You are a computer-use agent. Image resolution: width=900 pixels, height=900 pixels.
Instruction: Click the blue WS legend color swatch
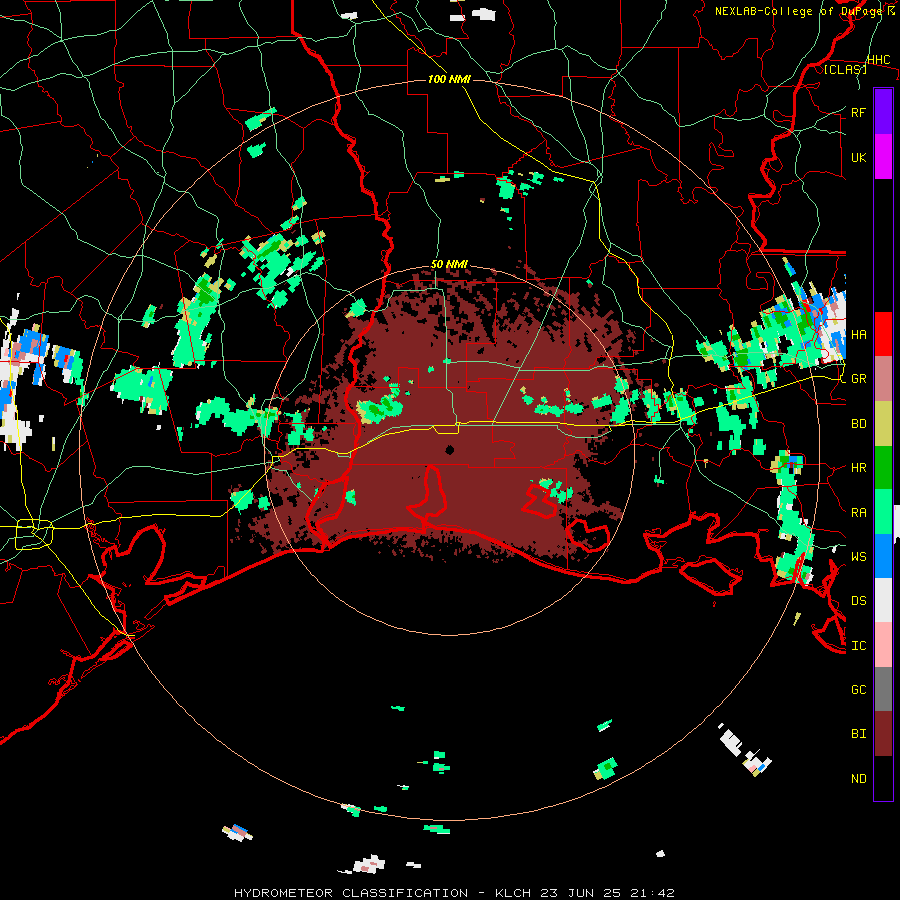pos(883,556)
